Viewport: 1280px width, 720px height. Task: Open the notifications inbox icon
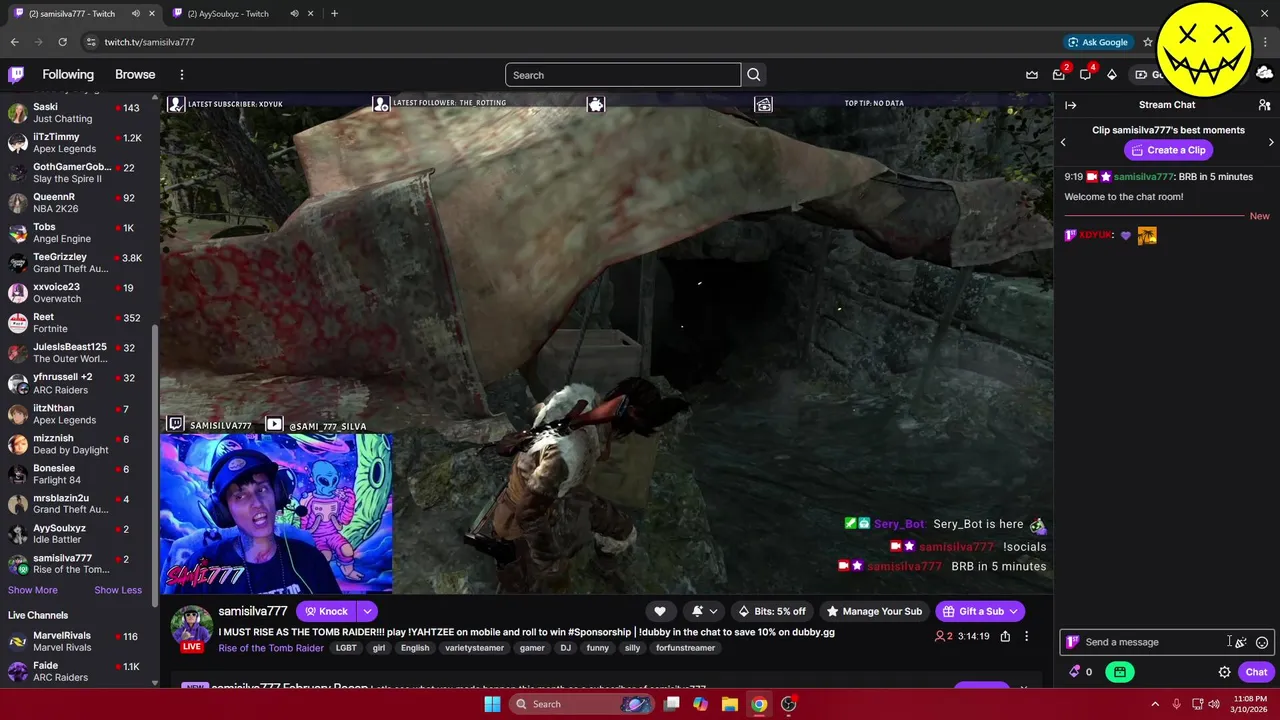(x=1059, y=75)
